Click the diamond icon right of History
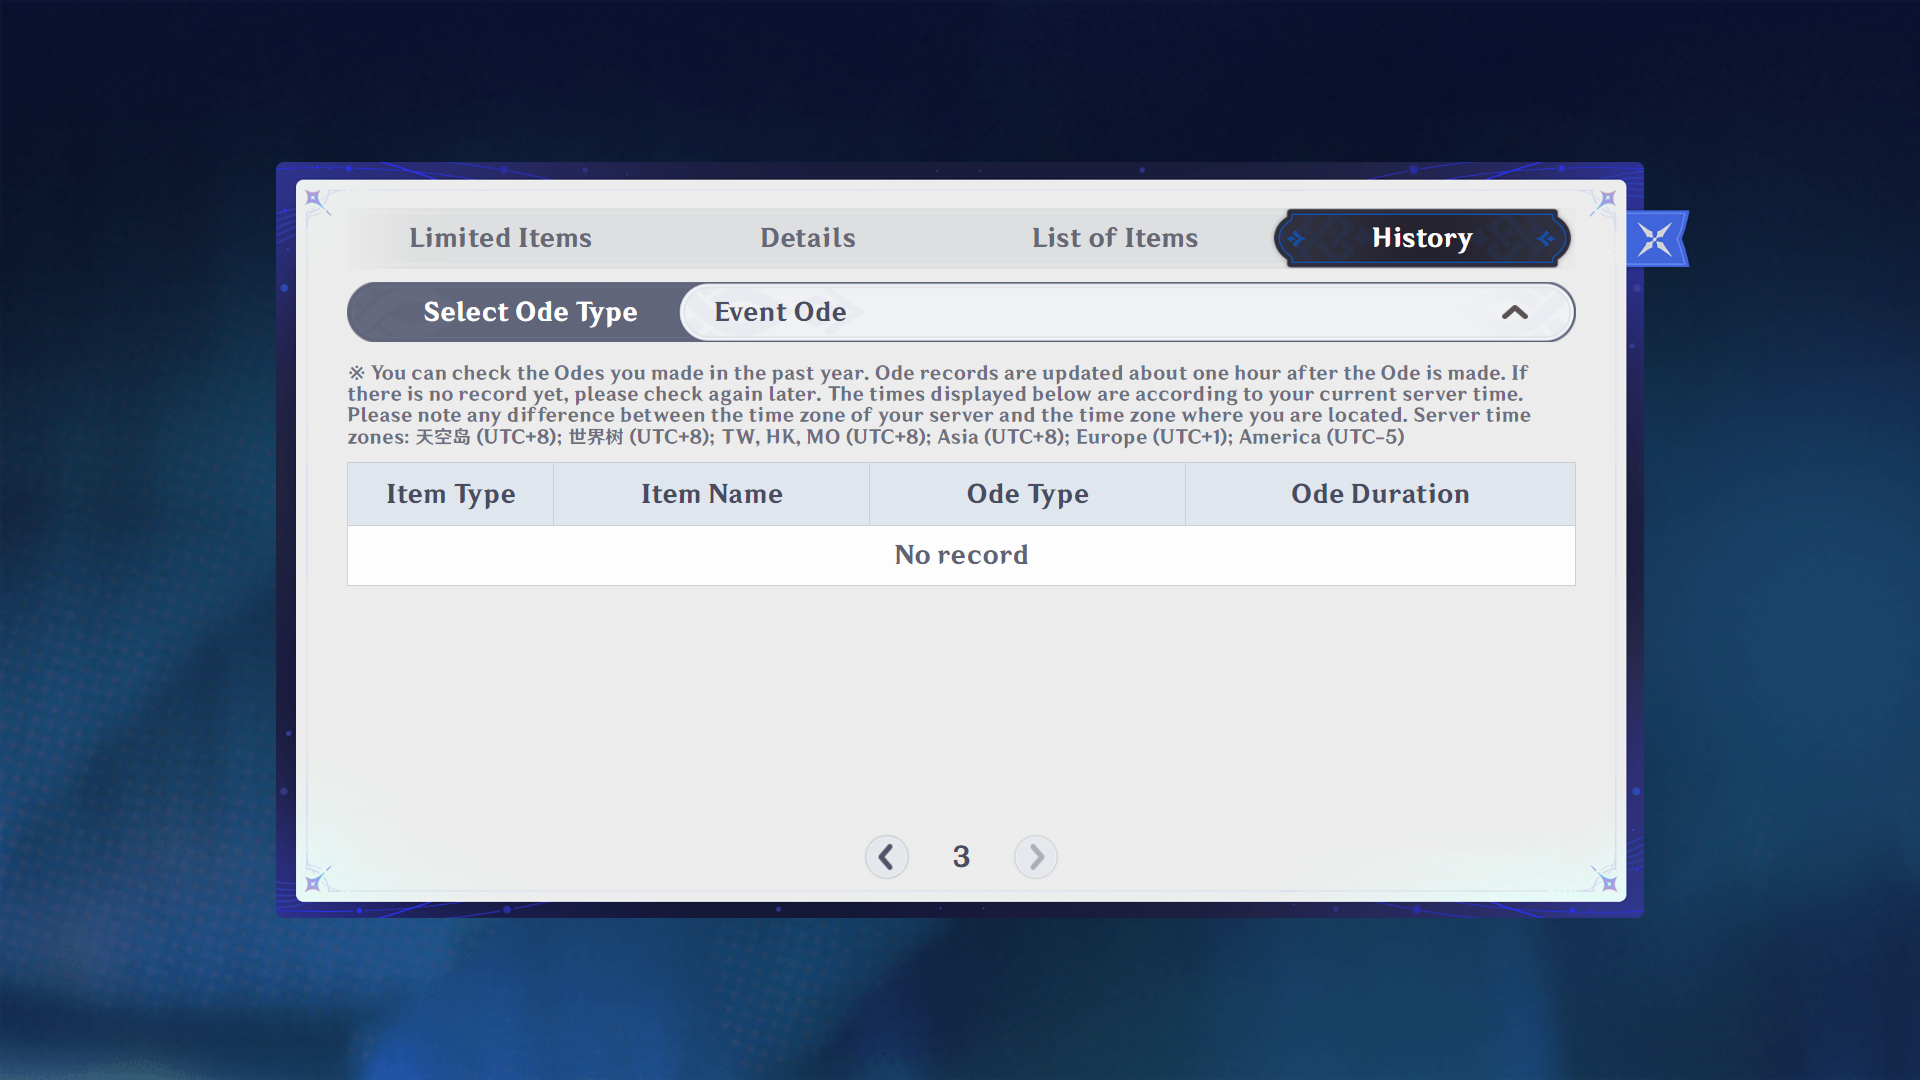 [x=1545, y=239]
